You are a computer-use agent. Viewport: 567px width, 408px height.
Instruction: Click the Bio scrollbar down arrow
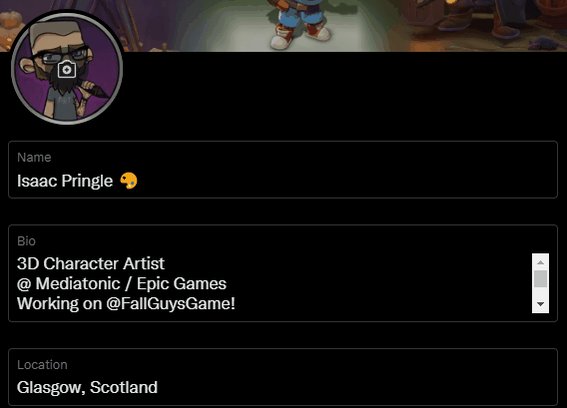[540, 304]
